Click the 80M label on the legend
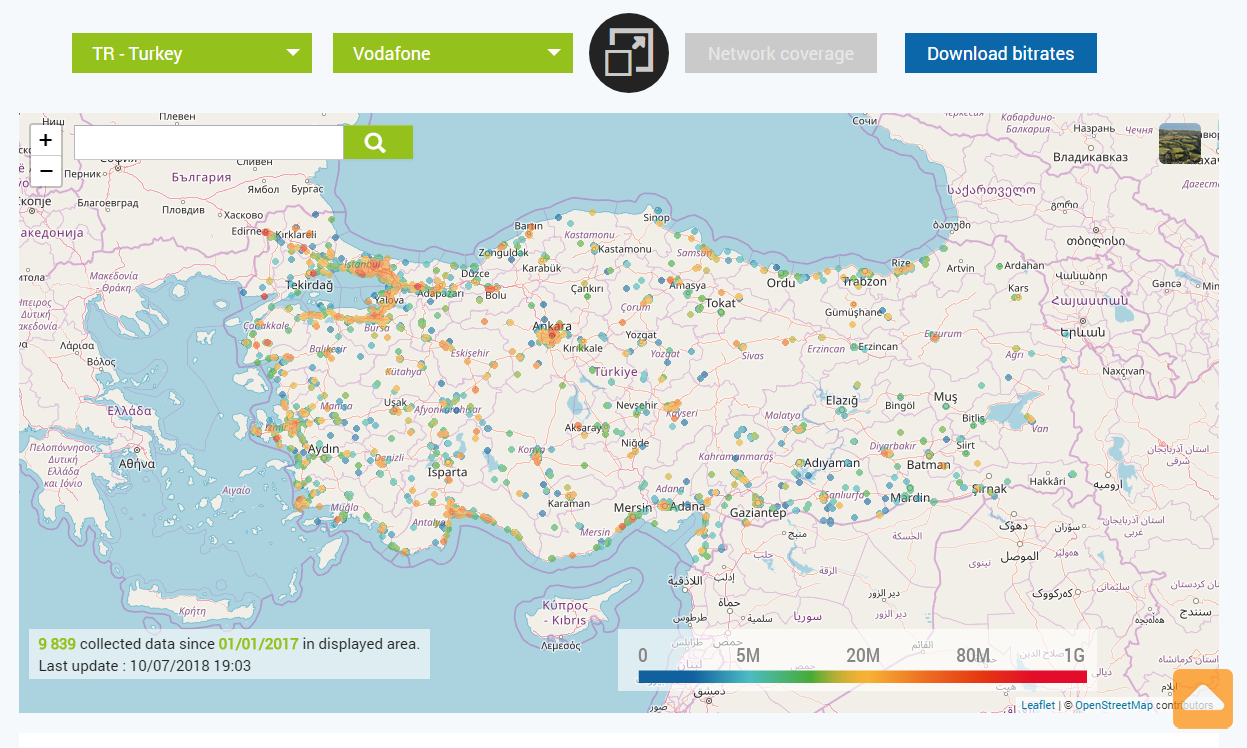 (972, 656)
